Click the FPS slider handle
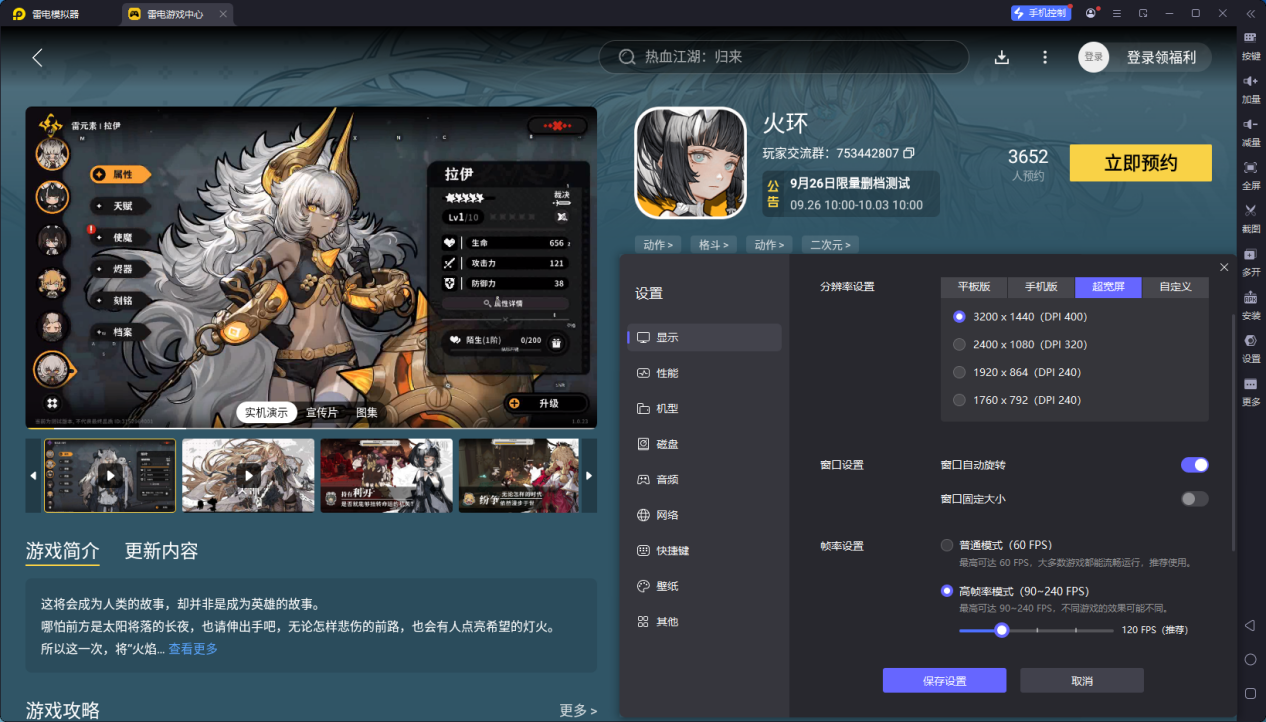Image resolution: width=1266 pixels, height=722 pixels. click(1001, 630)
